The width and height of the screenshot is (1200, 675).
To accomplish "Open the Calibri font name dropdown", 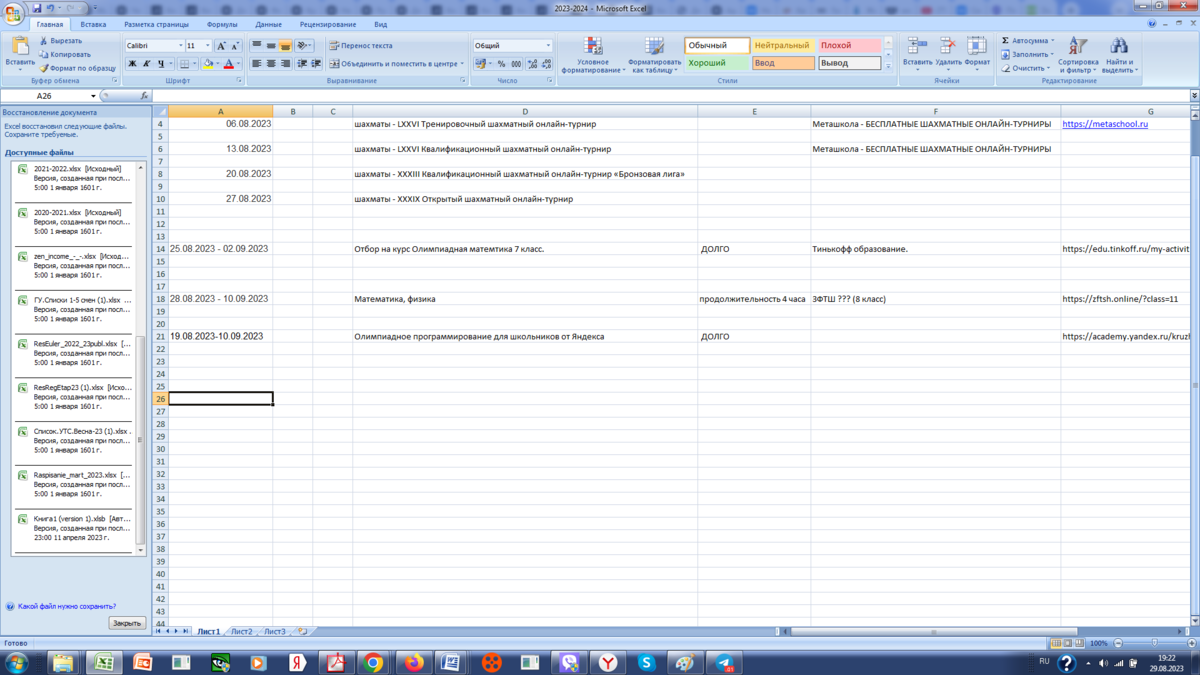I will coord(180,46).
